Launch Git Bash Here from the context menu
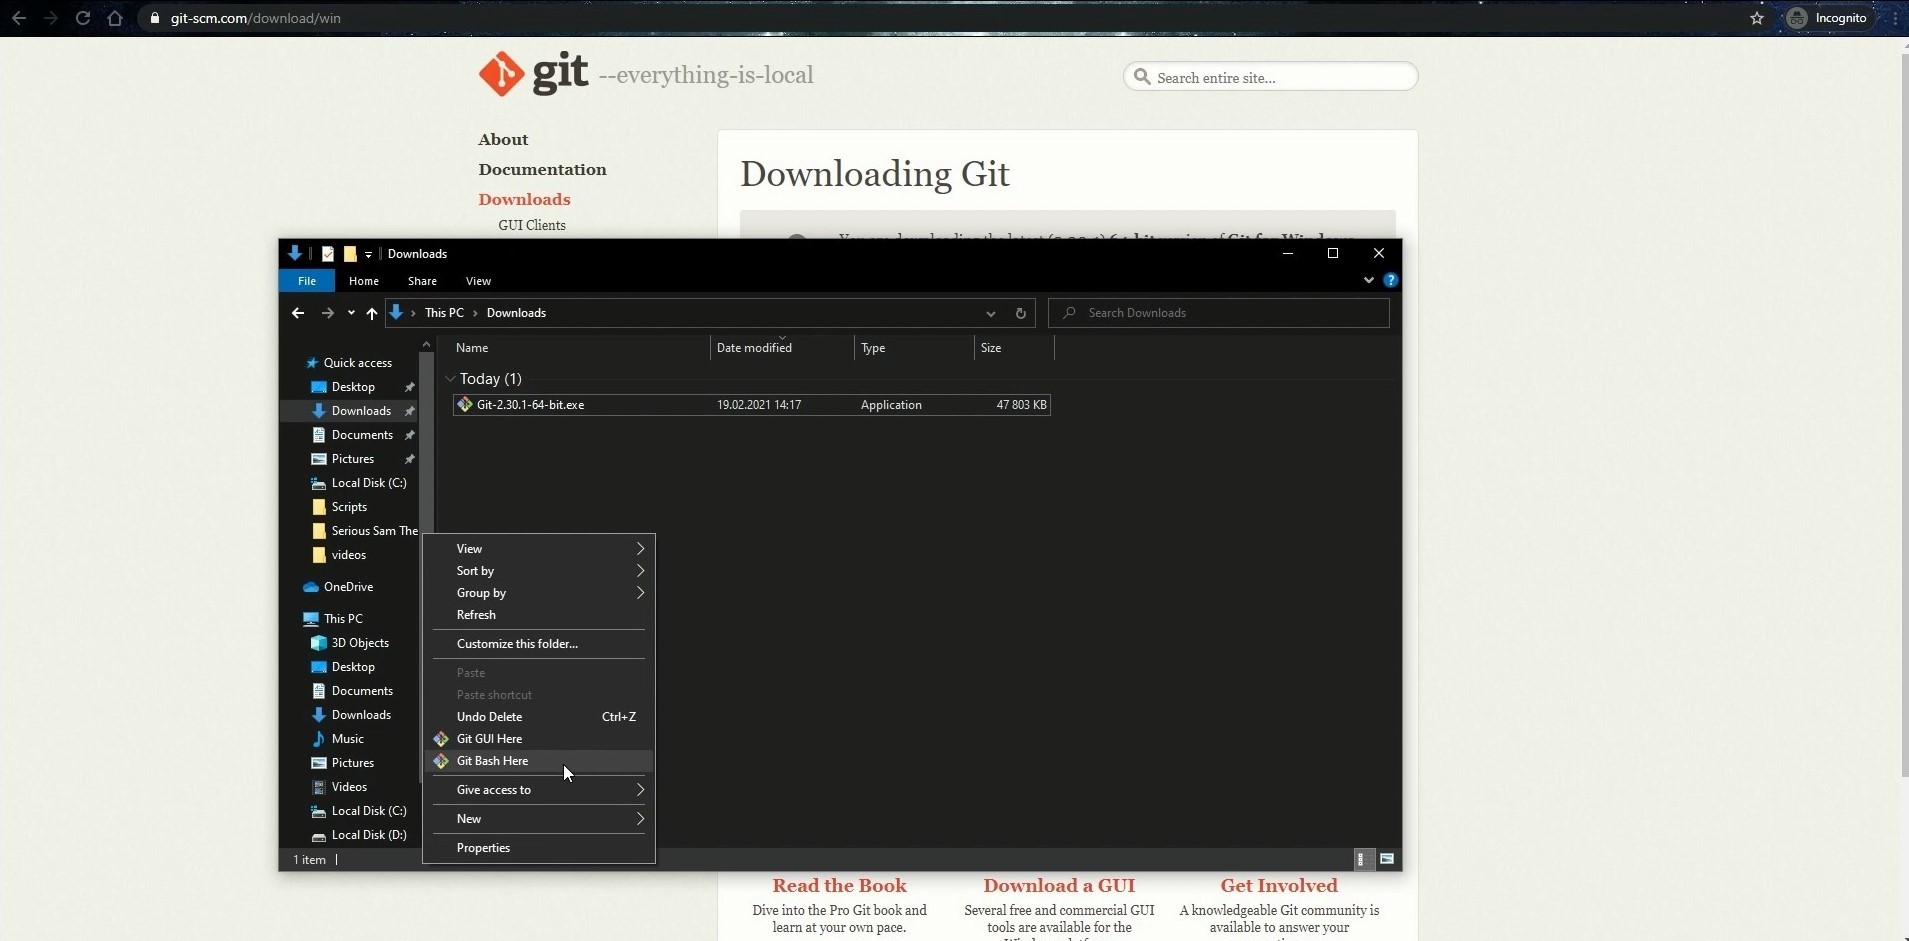1909x941 pixels. [x=494, y=760]
